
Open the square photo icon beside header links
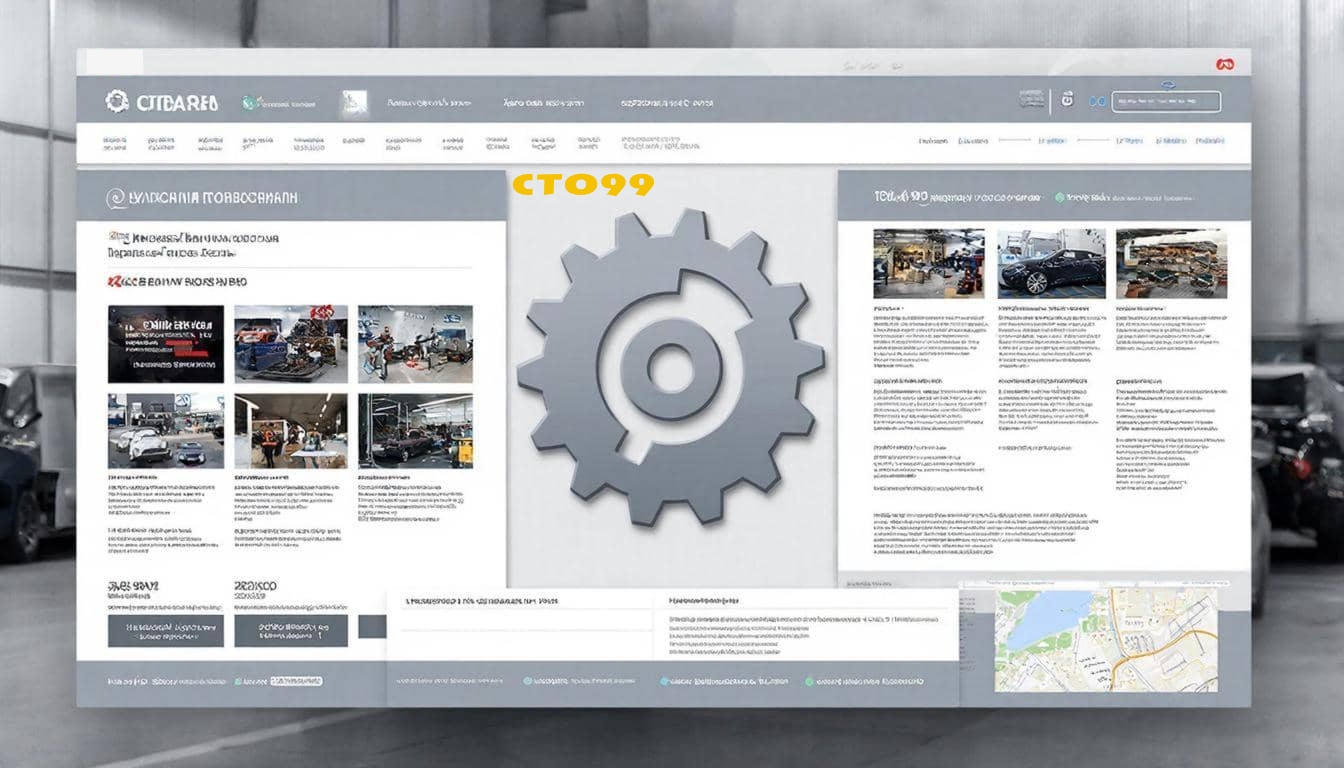(353, 100)
